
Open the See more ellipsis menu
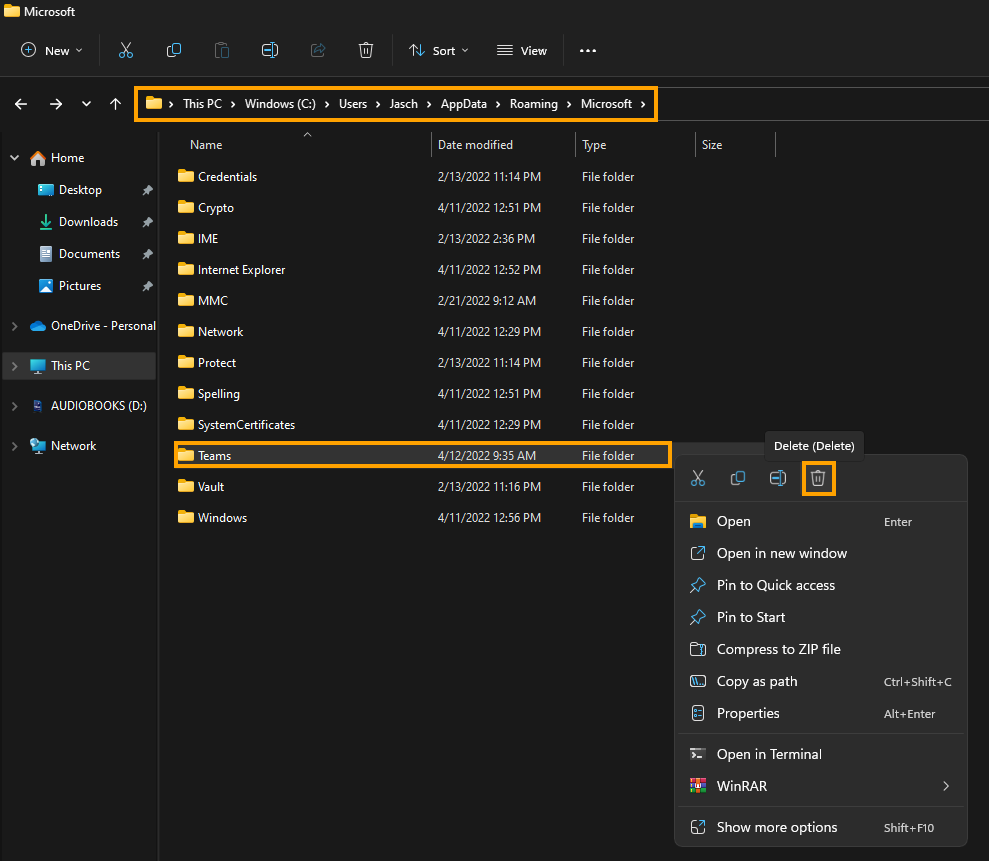coord(588,50)
